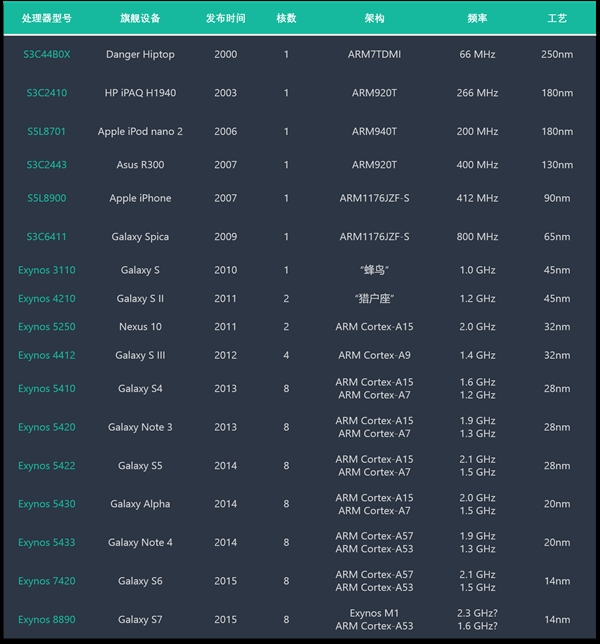This screenshot has width=600, height=644.
Task: Click the Galaxy Note 4 device cell
Action: point(140,542)
